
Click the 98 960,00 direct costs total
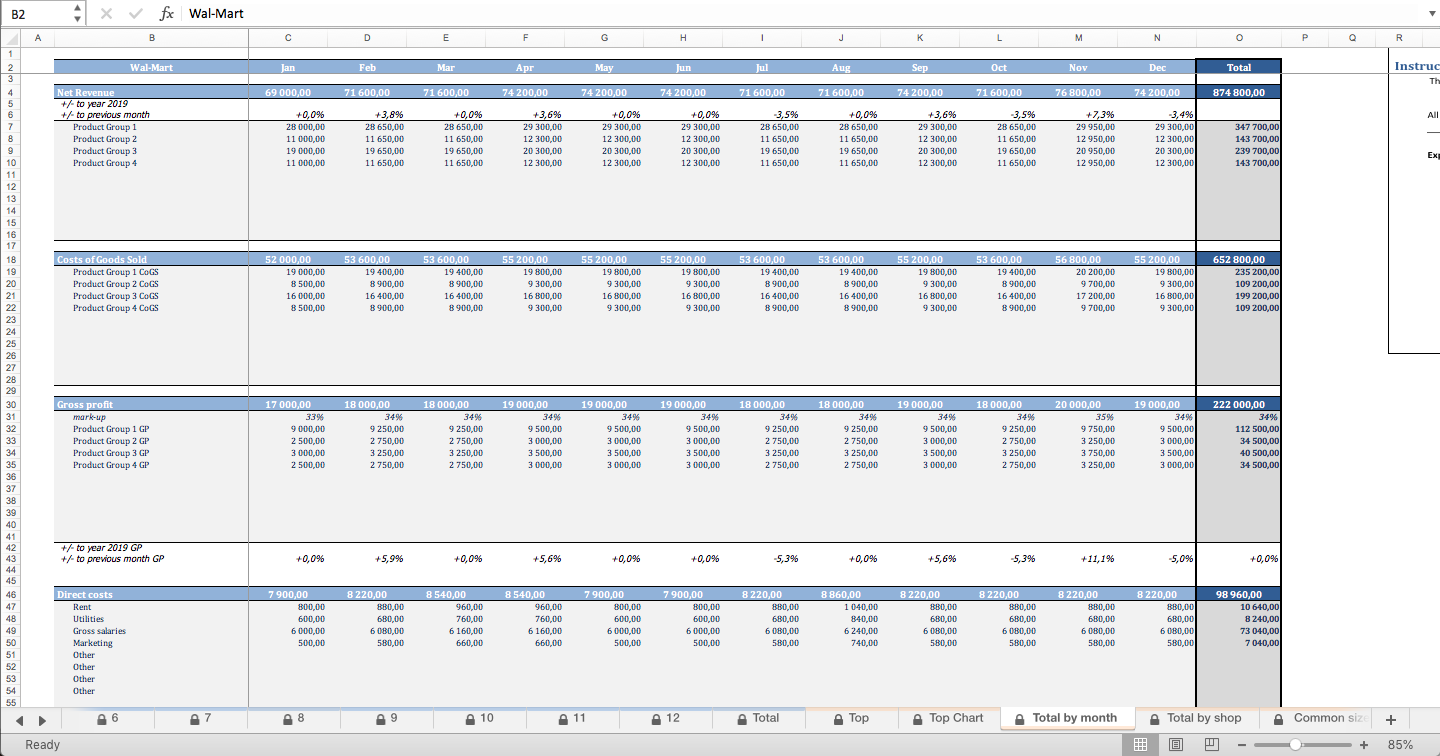pyautogui.click(x=1238, y=594)
